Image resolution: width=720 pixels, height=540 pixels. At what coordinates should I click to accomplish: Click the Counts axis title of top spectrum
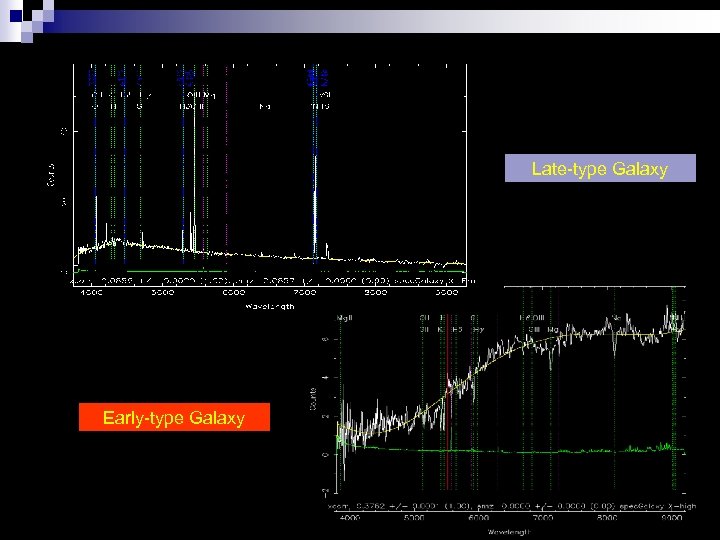[x=51, y=174]
